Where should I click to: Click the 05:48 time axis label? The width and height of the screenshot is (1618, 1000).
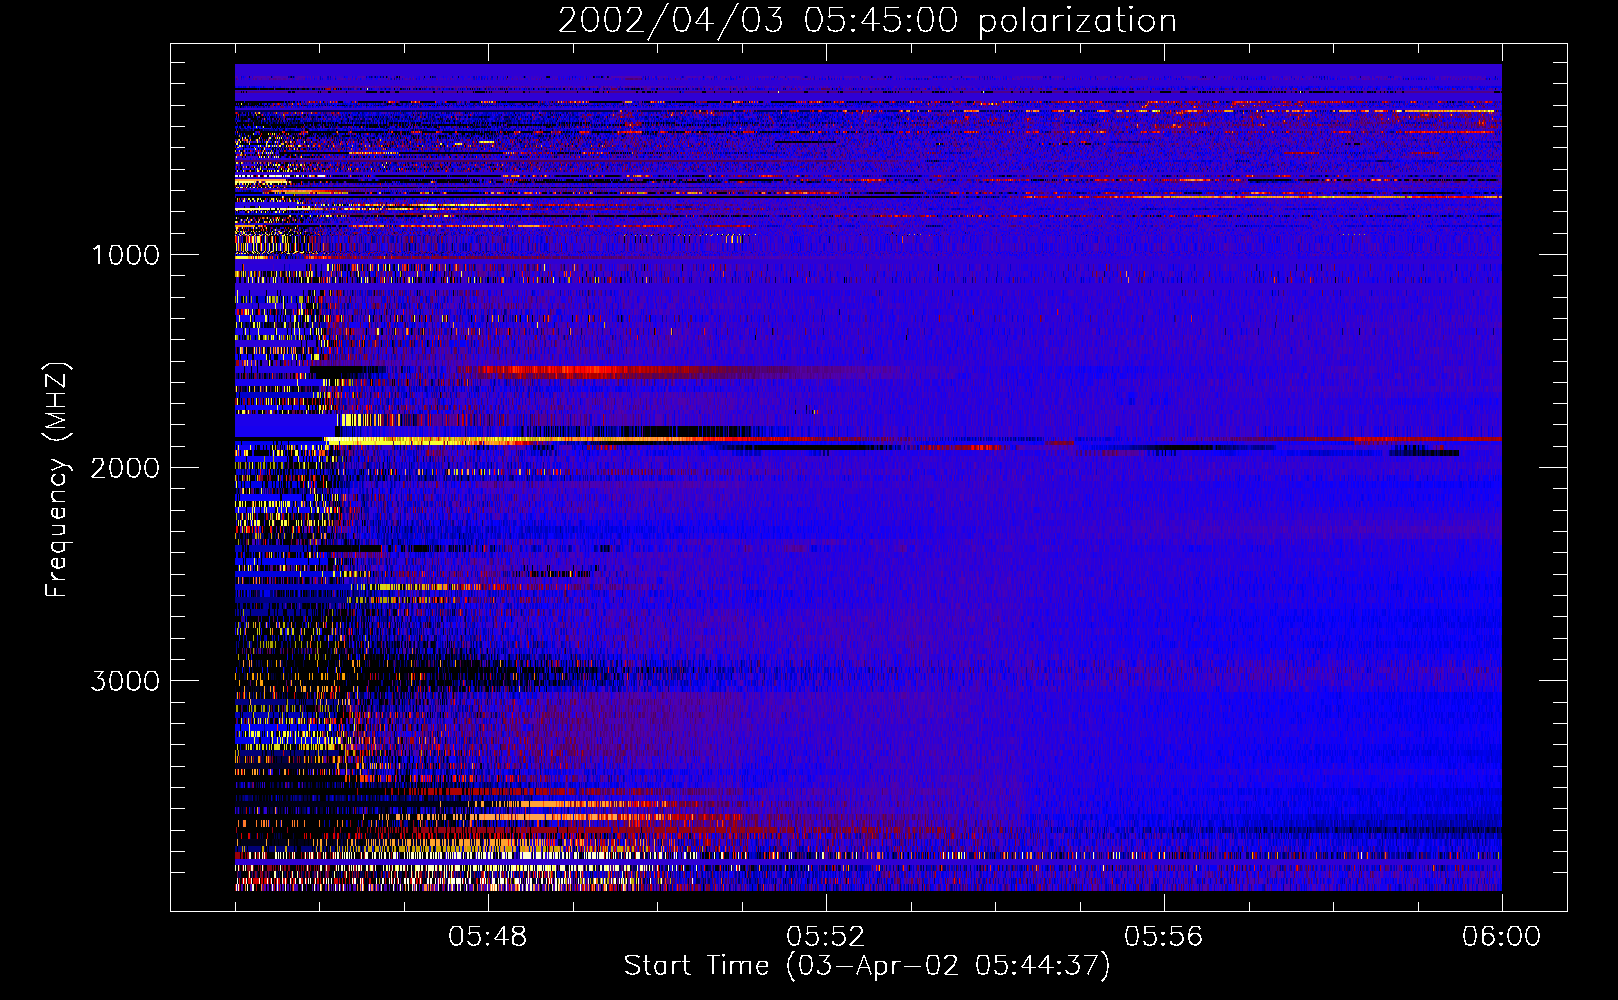(488, 937)
